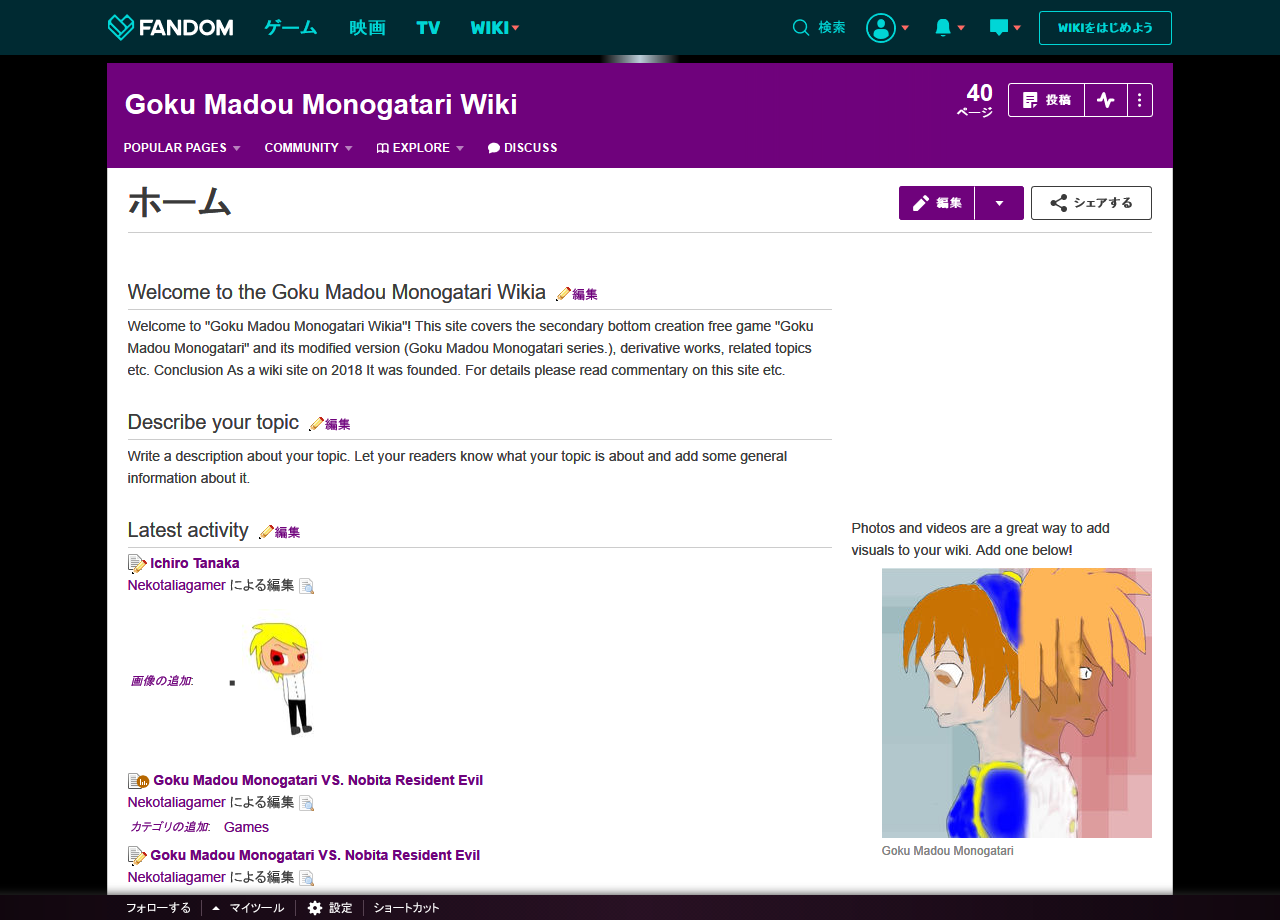The width and height of the screenshot is (1280, 920).
Task: Open Ichiro Tanaka activity link
Action: pyautogui.click(x=195, y=563)
